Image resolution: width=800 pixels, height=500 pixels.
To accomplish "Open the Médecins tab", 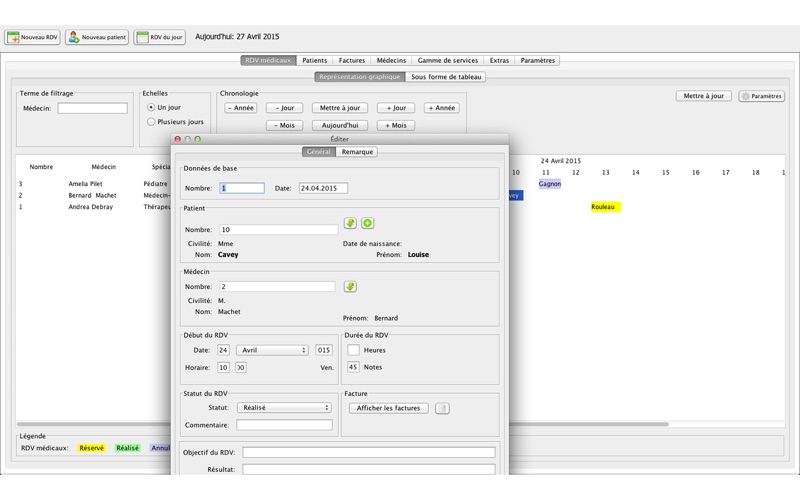I will (391, 60).
